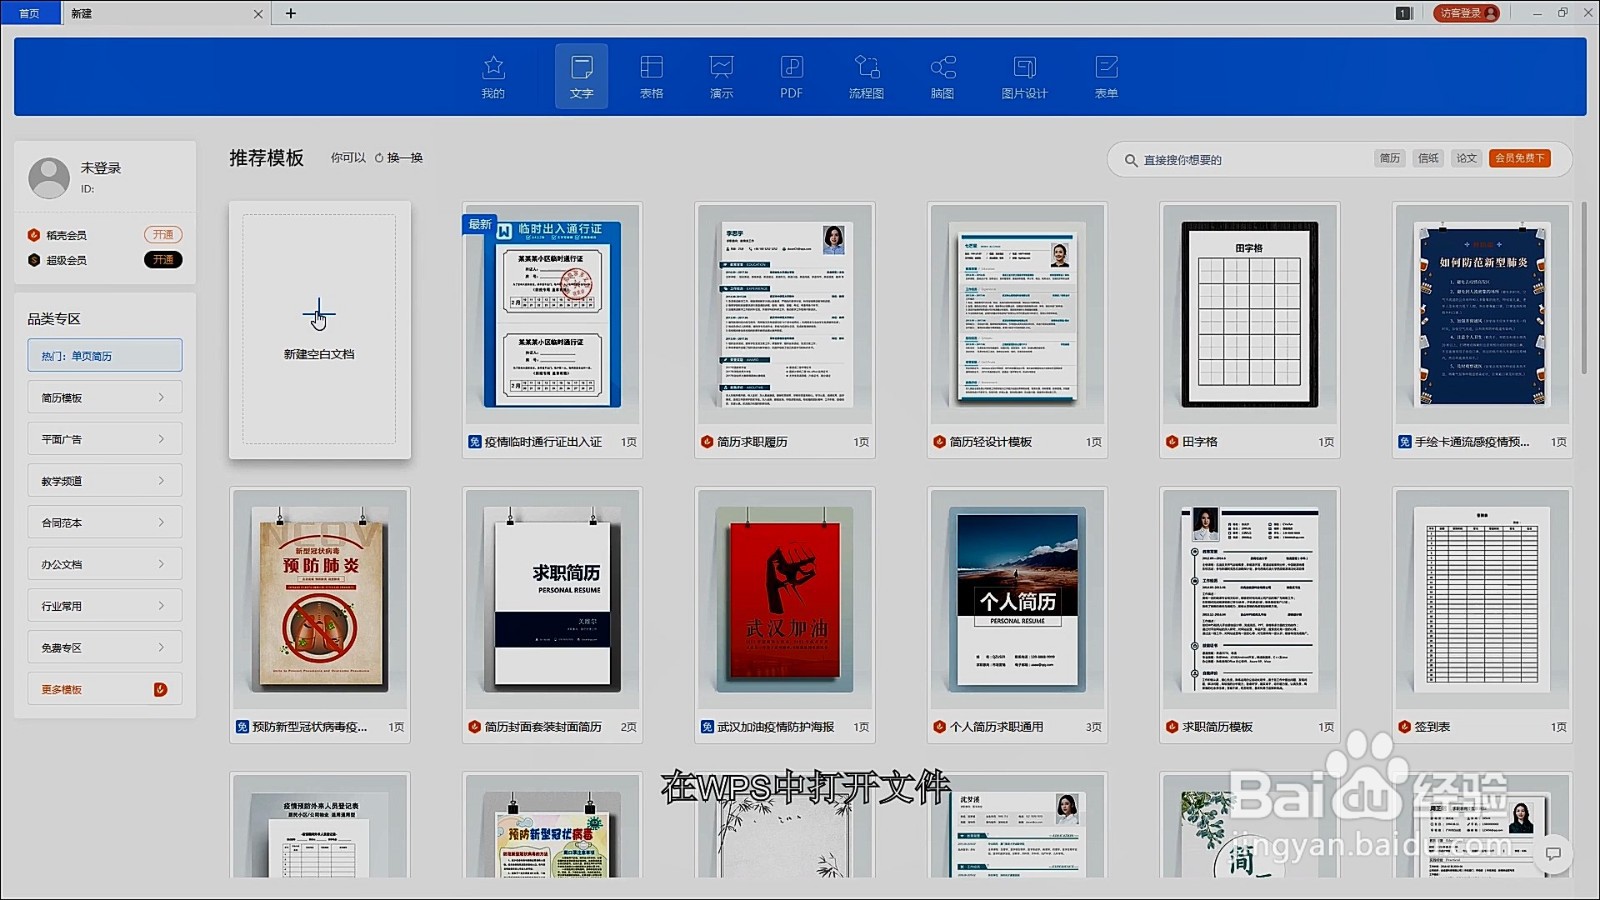Click 换一换 to refresh recommended templates
The height and width of the screenshot is (900, 1600).
pos(399,157)
